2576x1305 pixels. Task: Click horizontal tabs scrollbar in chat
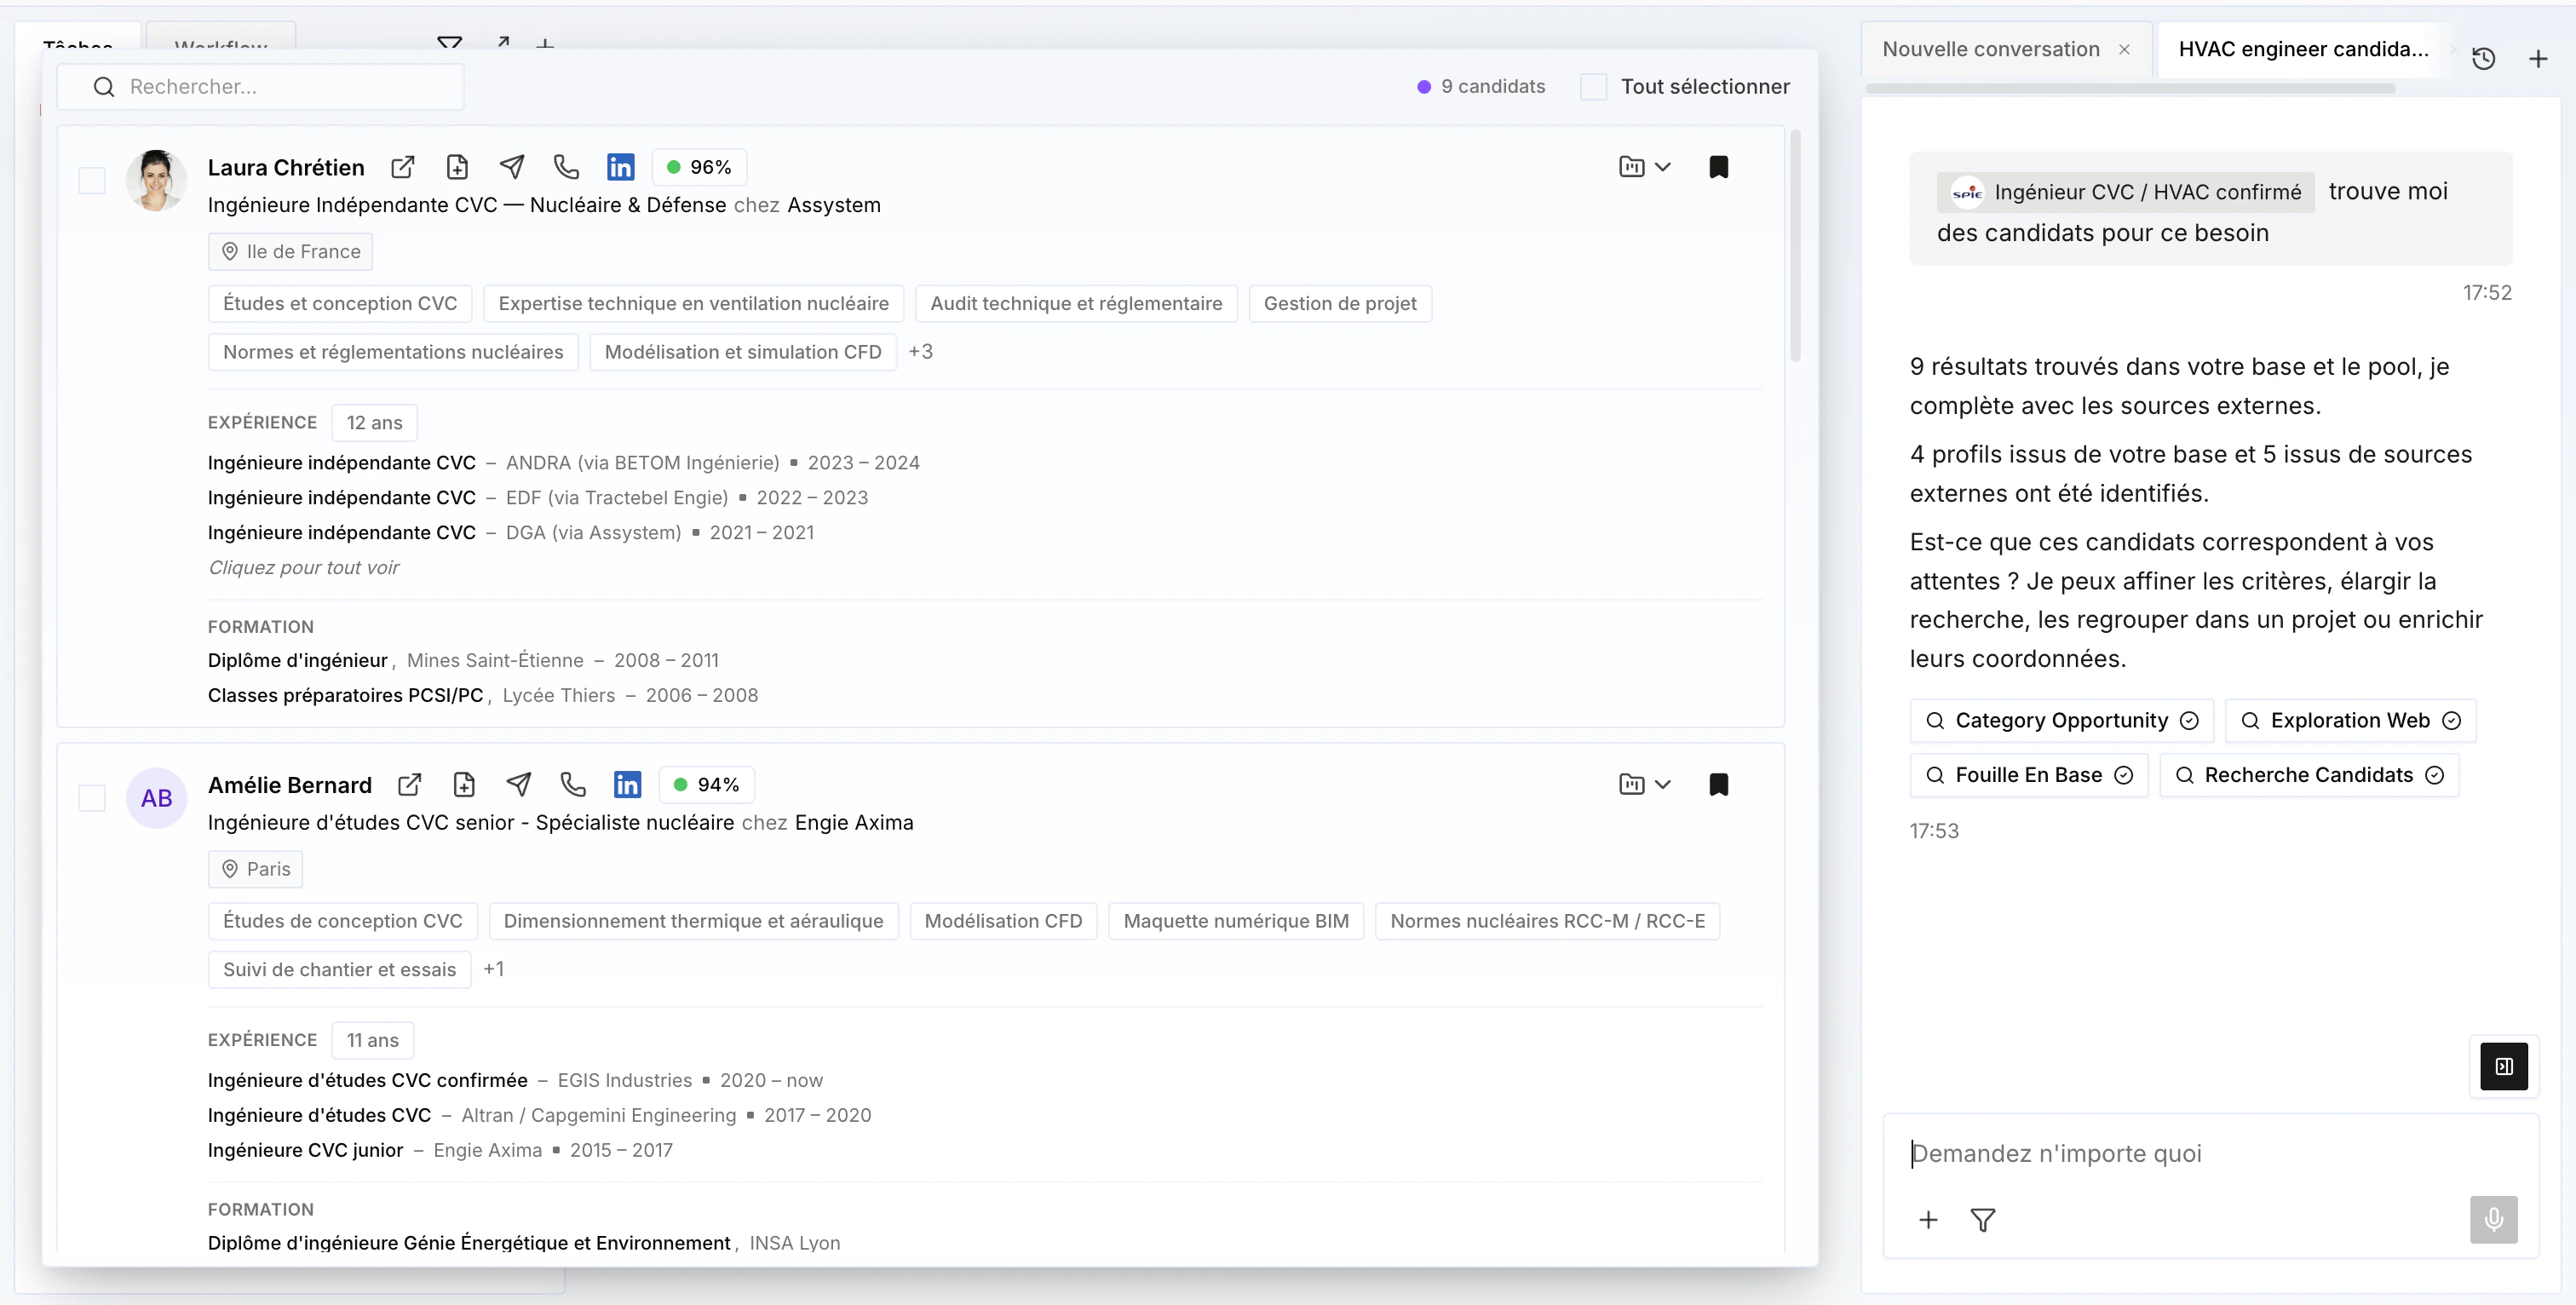(2130, 89)
